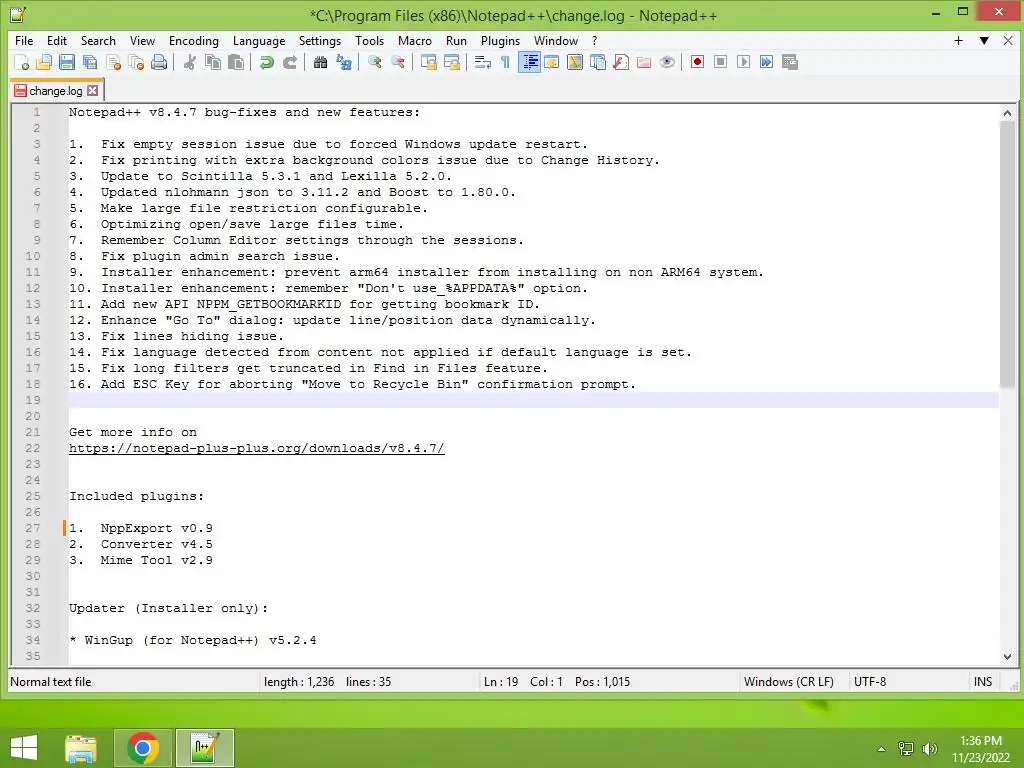Cut selection with the scissors icon
The width and height of the screenshot is (1024, 768).
(x=189, y=62)
